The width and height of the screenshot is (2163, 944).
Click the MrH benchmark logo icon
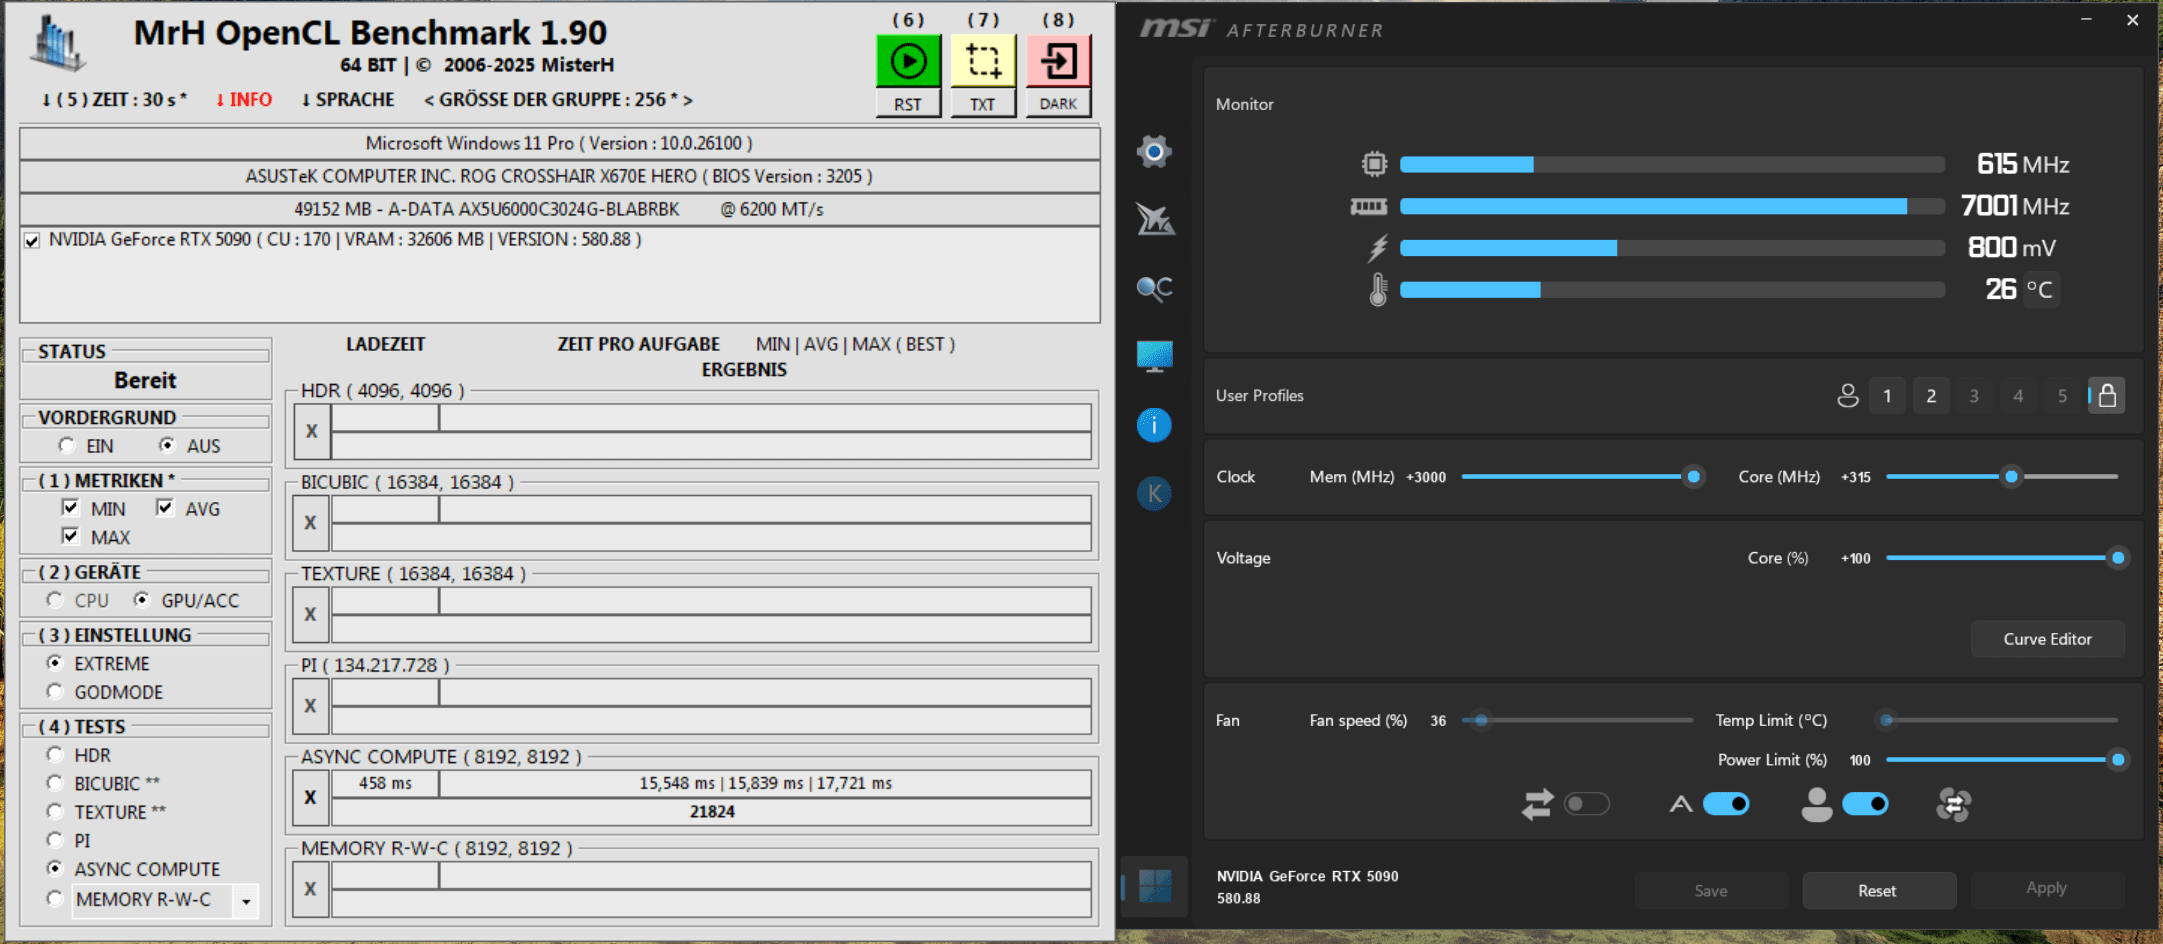pyautogui.click(x=58, y=45)
